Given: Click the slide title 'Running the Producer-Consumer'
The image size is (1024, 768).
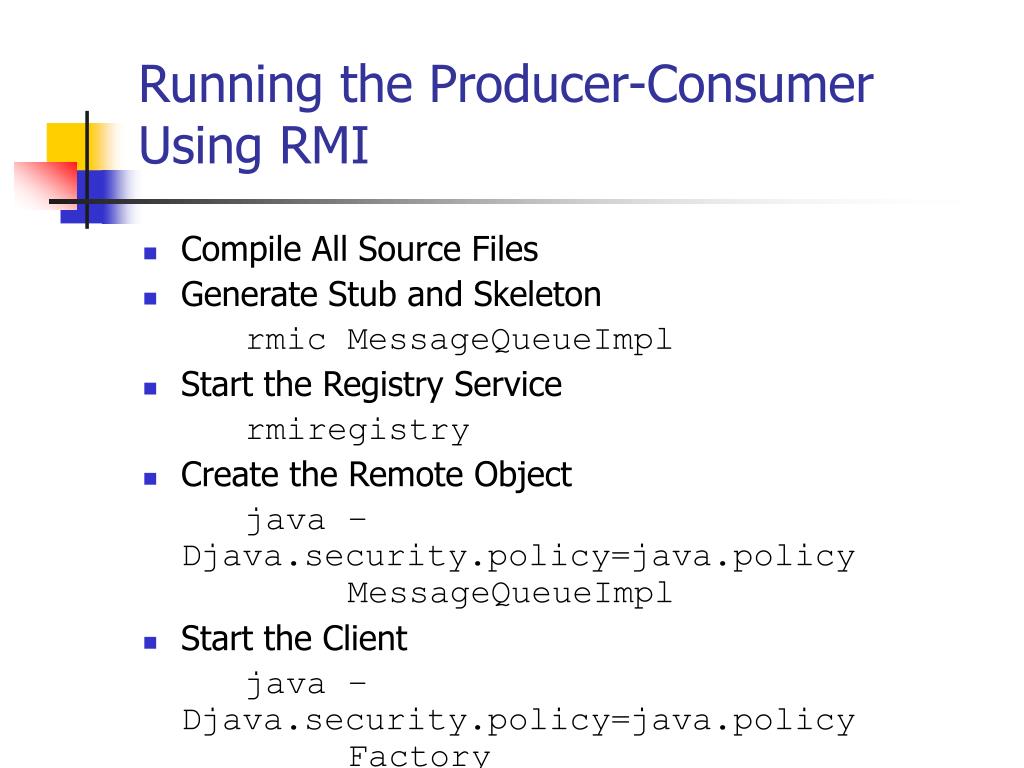Looking at the screenshot, I should [x=506, y=86].
